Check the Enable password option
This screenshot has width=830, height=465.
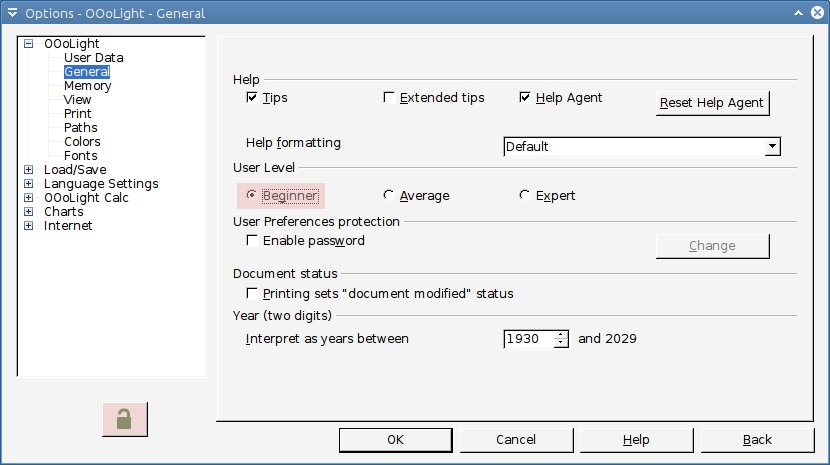pyautogui.click(x=252, y=240)
